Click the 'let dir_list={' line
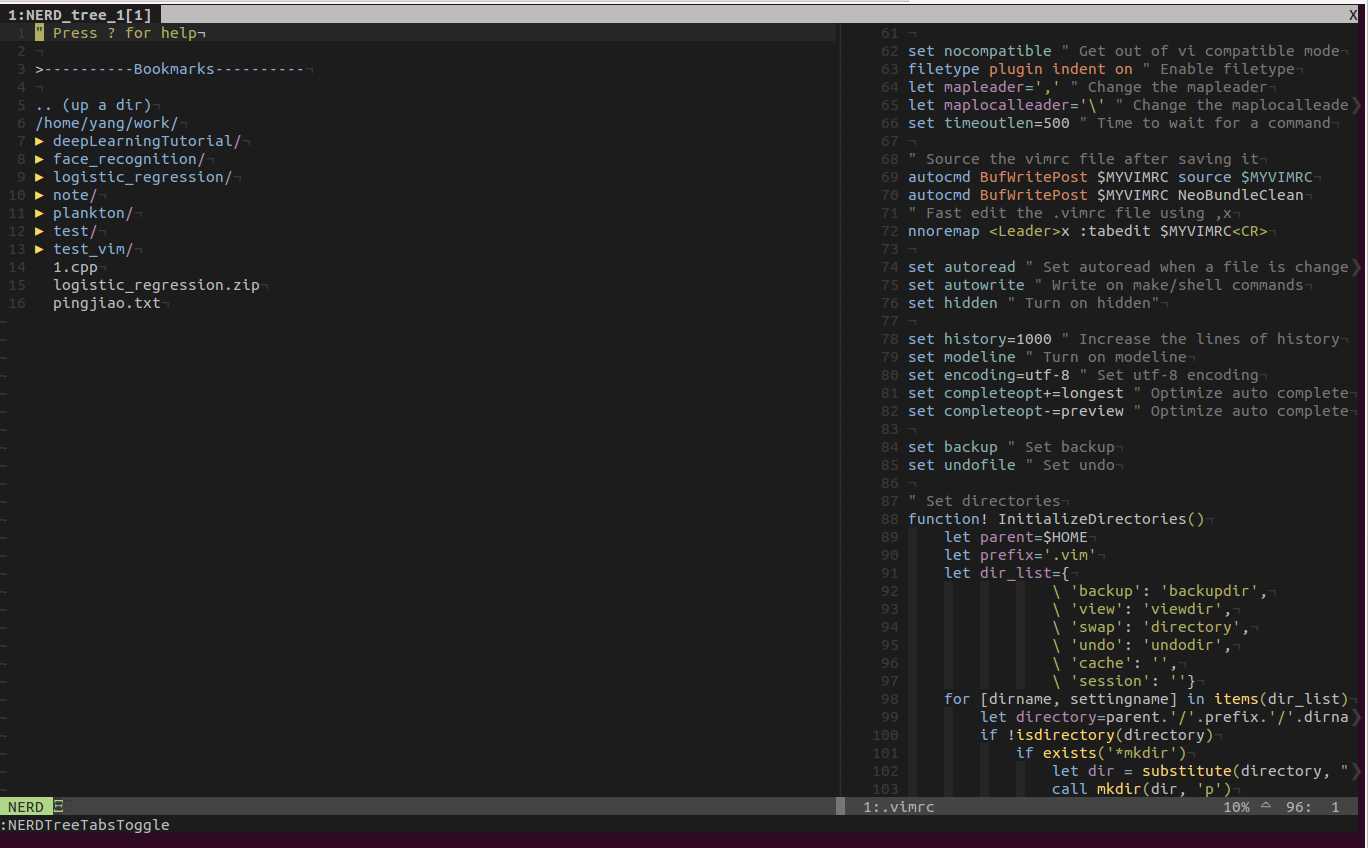The width and height of the screenshot is (1368, 848). coord(1006,573)
